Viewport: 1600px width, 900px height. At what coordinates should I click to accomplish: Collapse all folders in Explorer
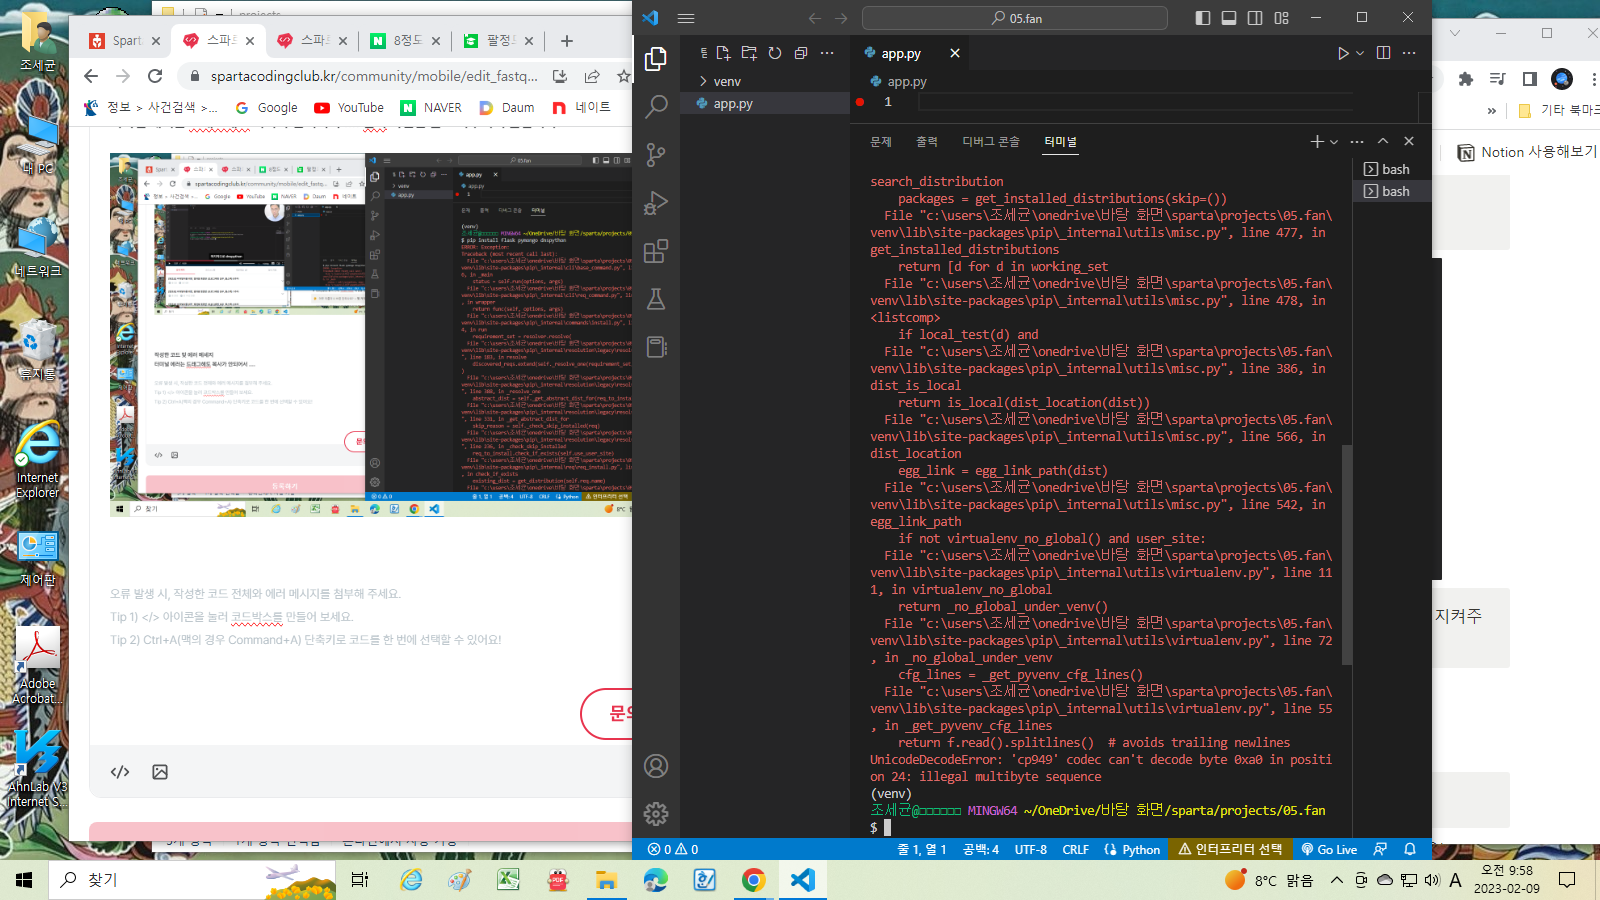point(801,53)
